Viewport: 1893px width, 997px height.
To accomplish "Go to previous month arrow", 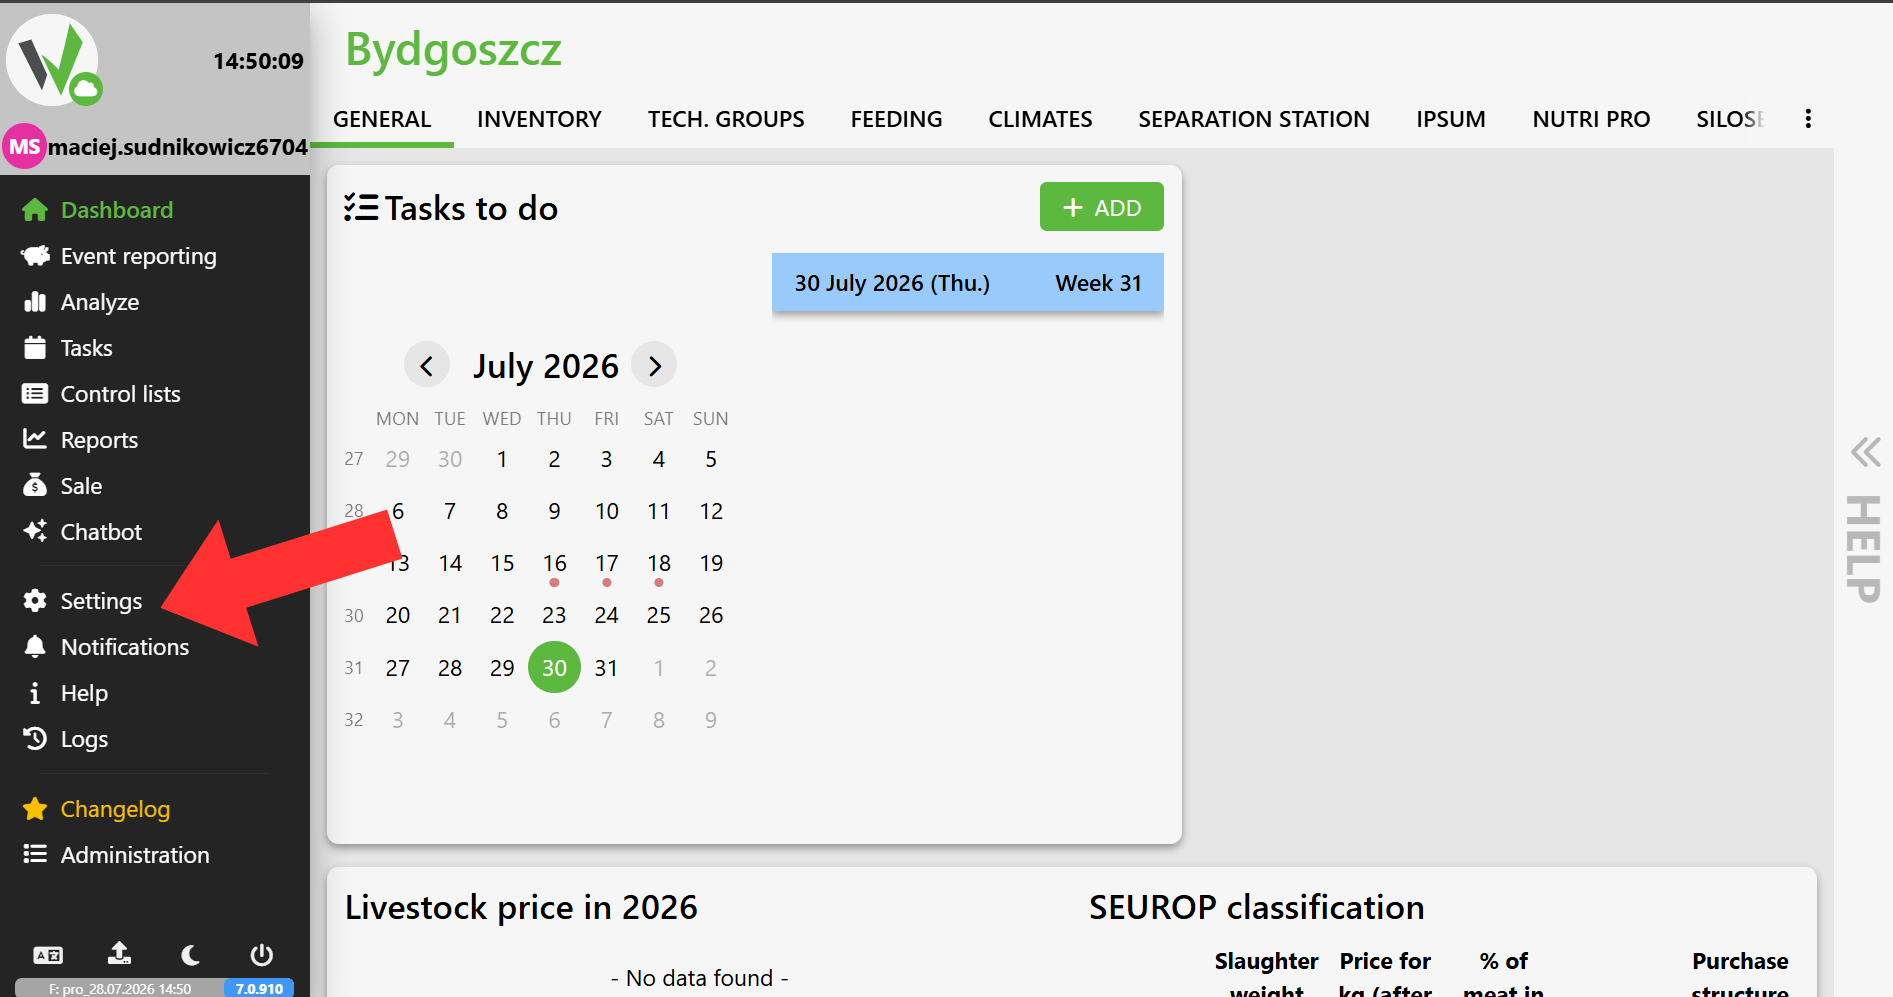I will 427,366.
